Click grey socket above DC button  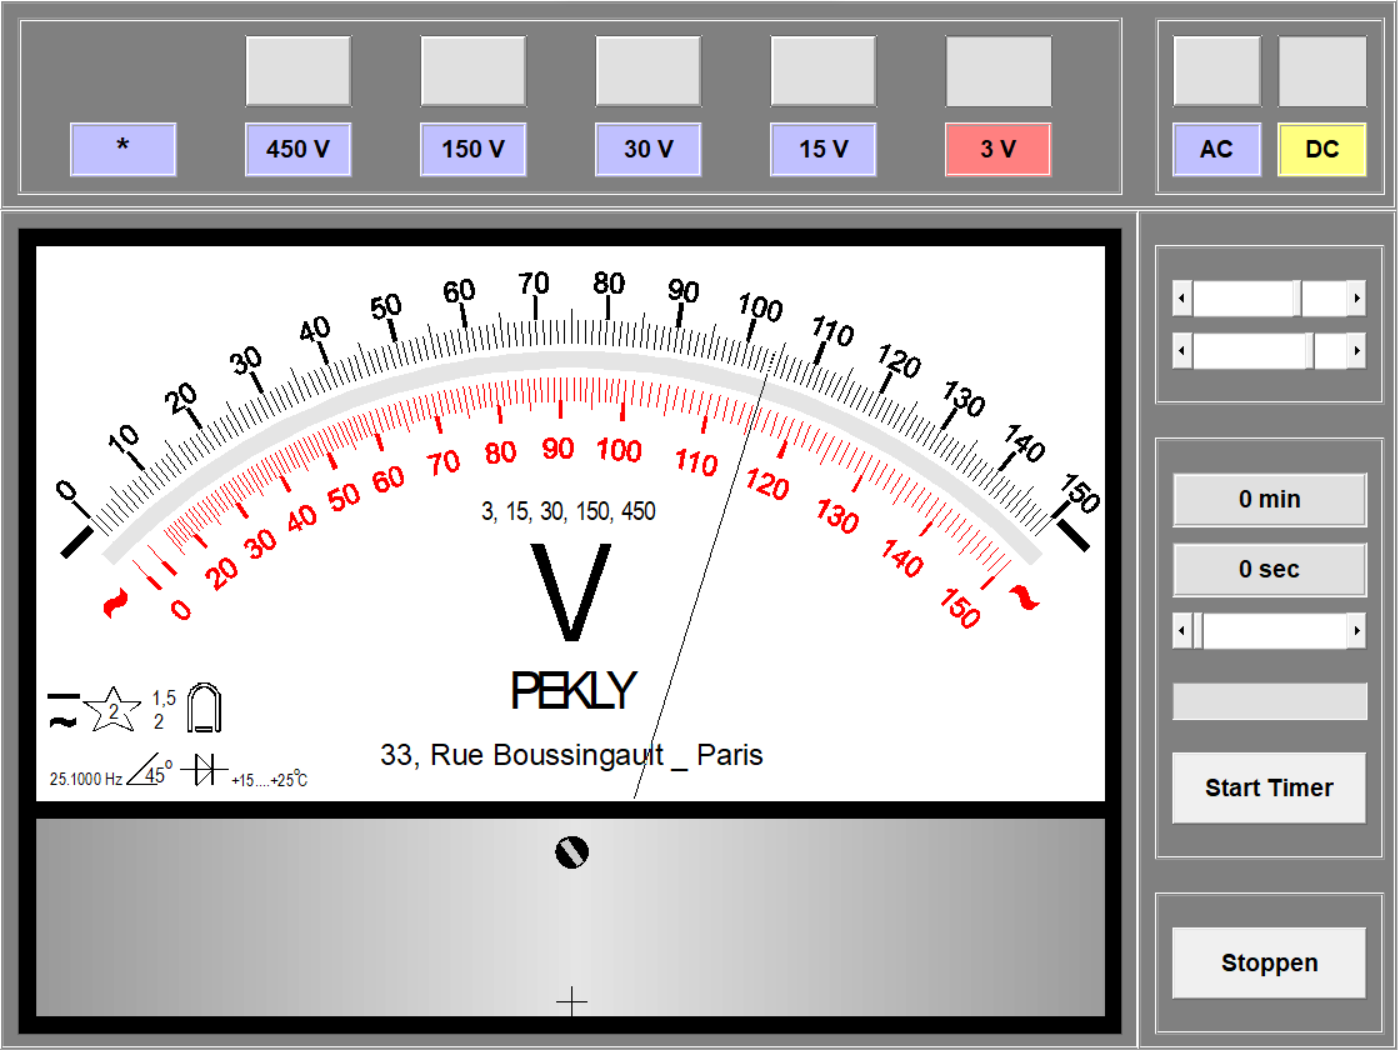[1322, 71]
